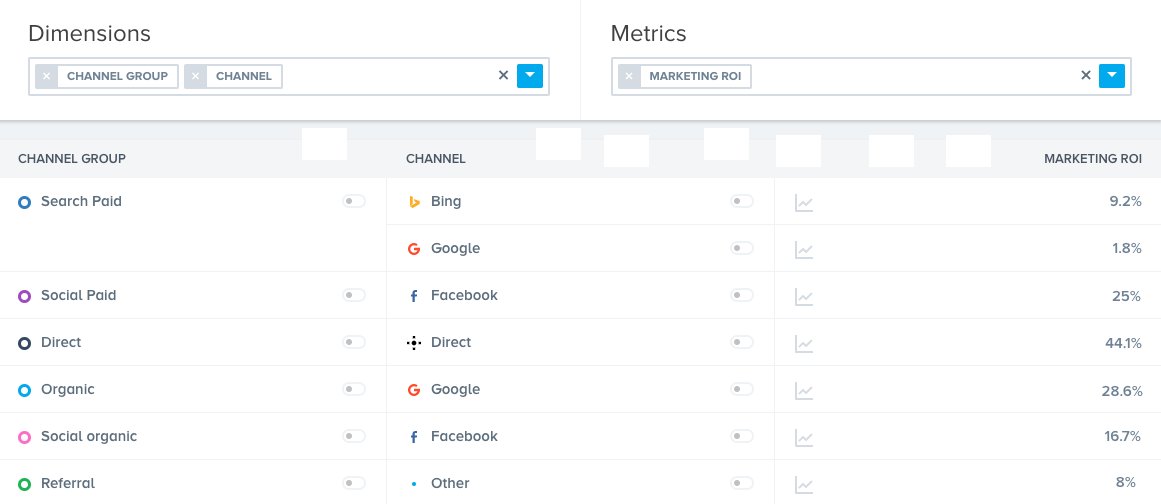Clear all selected Metrics
The width and height of the screenshot is (1161, 504).
(1086, 75)
